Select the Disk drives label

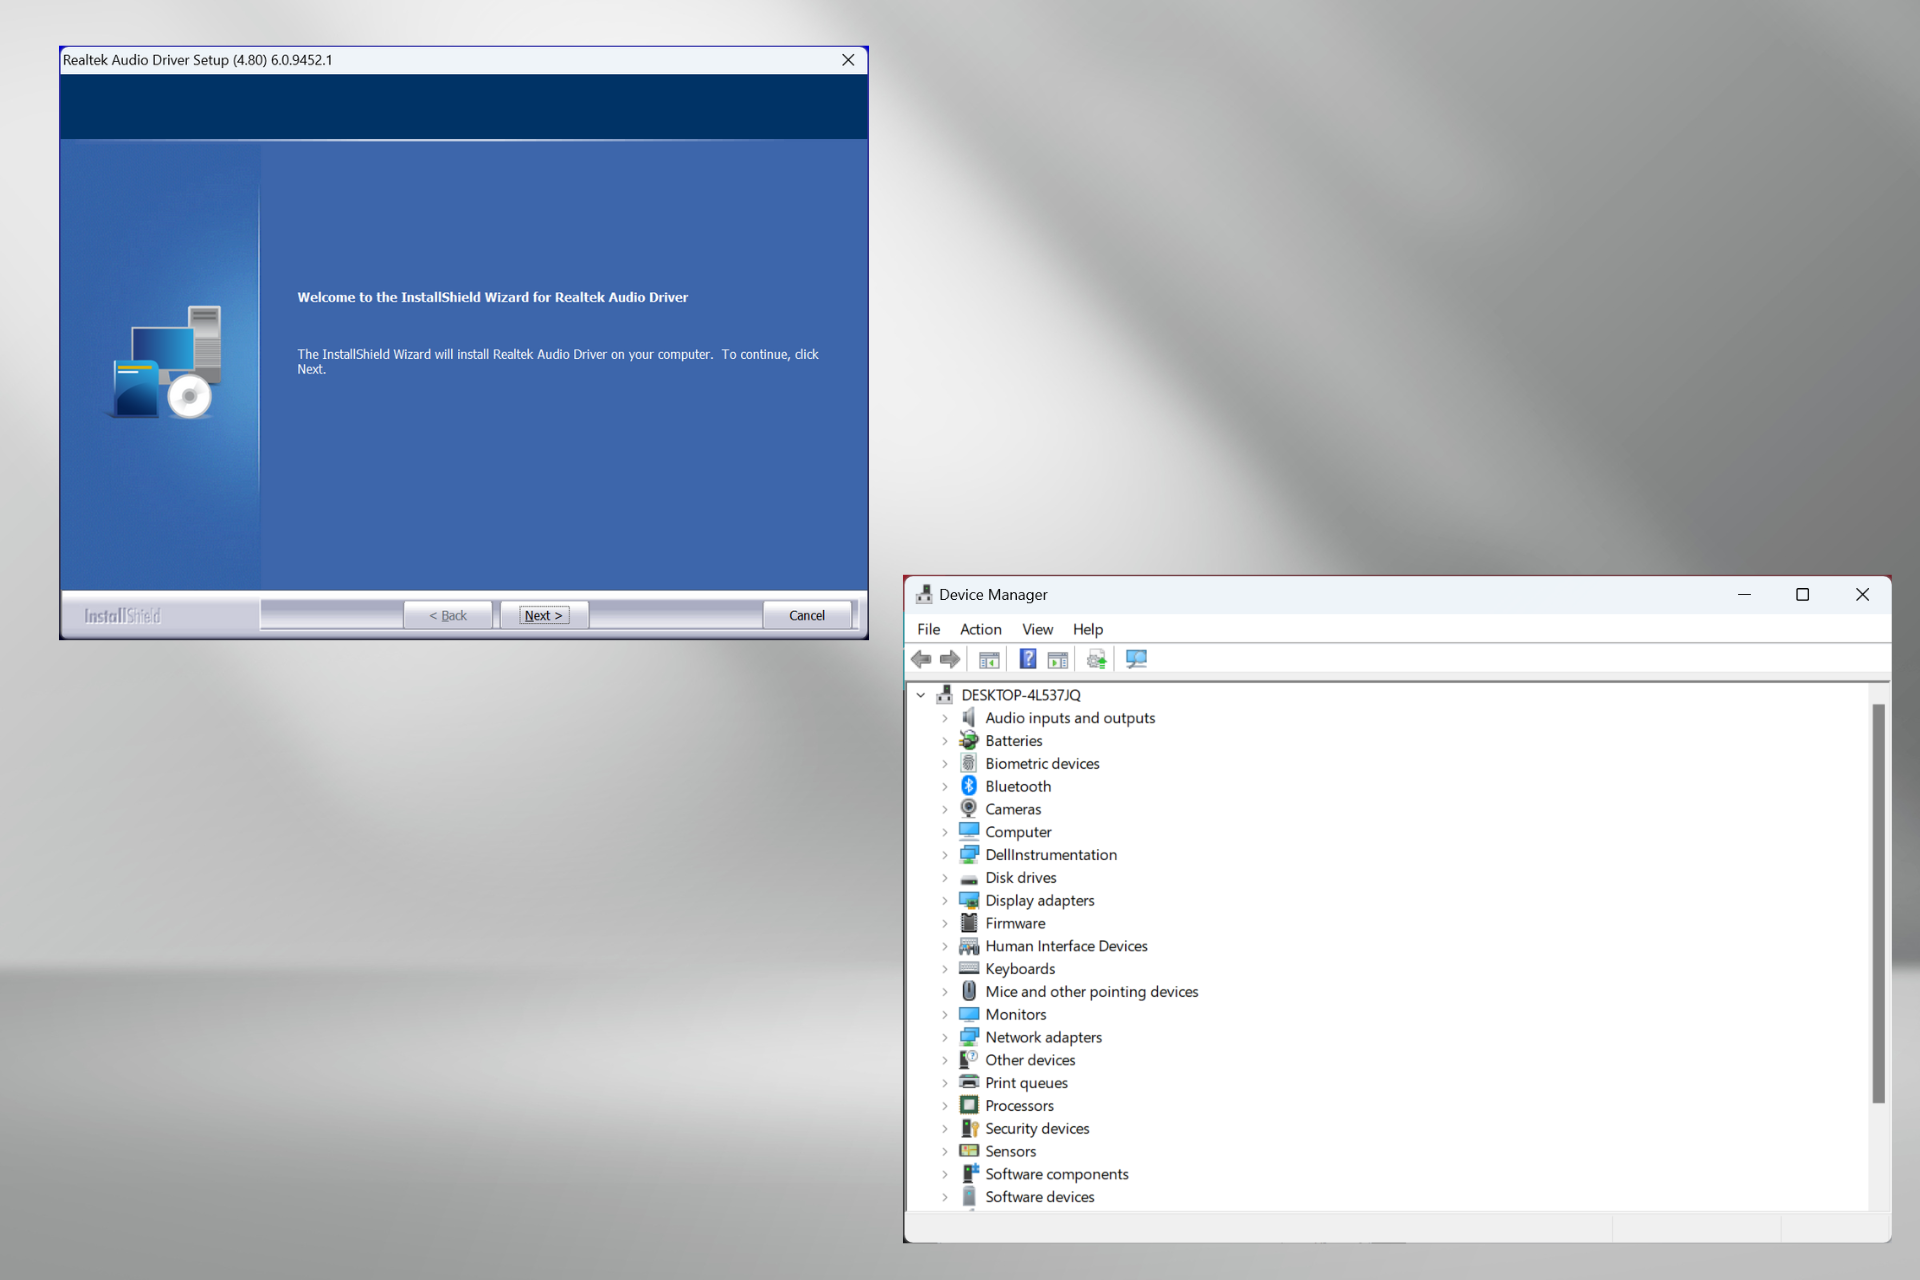point(1020,878)
